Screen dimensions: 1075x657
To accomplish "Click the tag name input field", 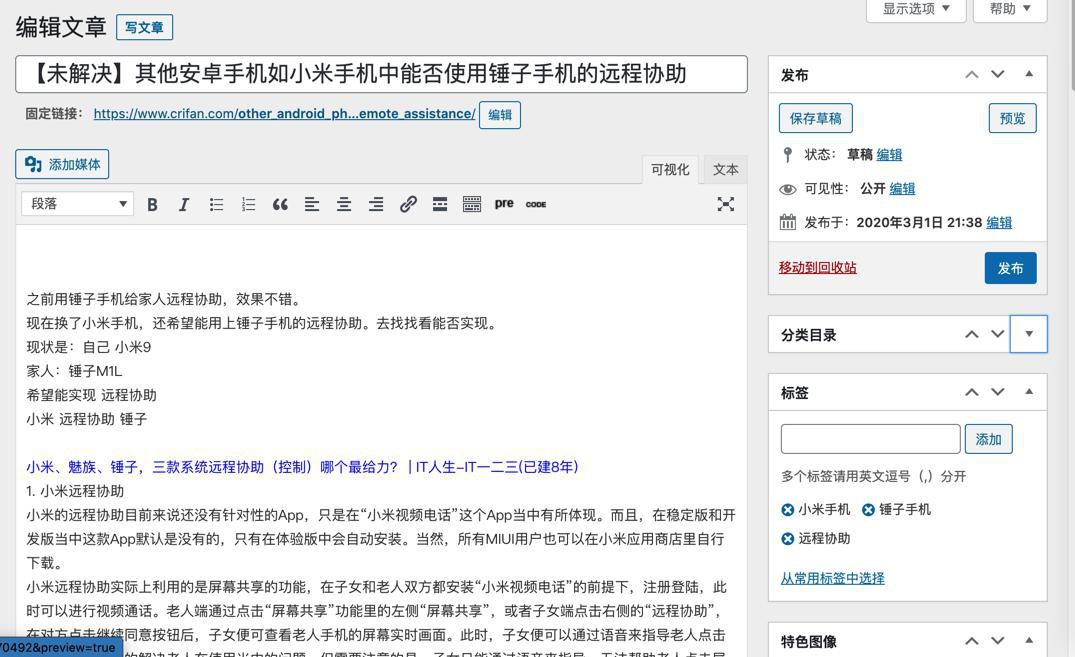I will [x=871, y=439].
